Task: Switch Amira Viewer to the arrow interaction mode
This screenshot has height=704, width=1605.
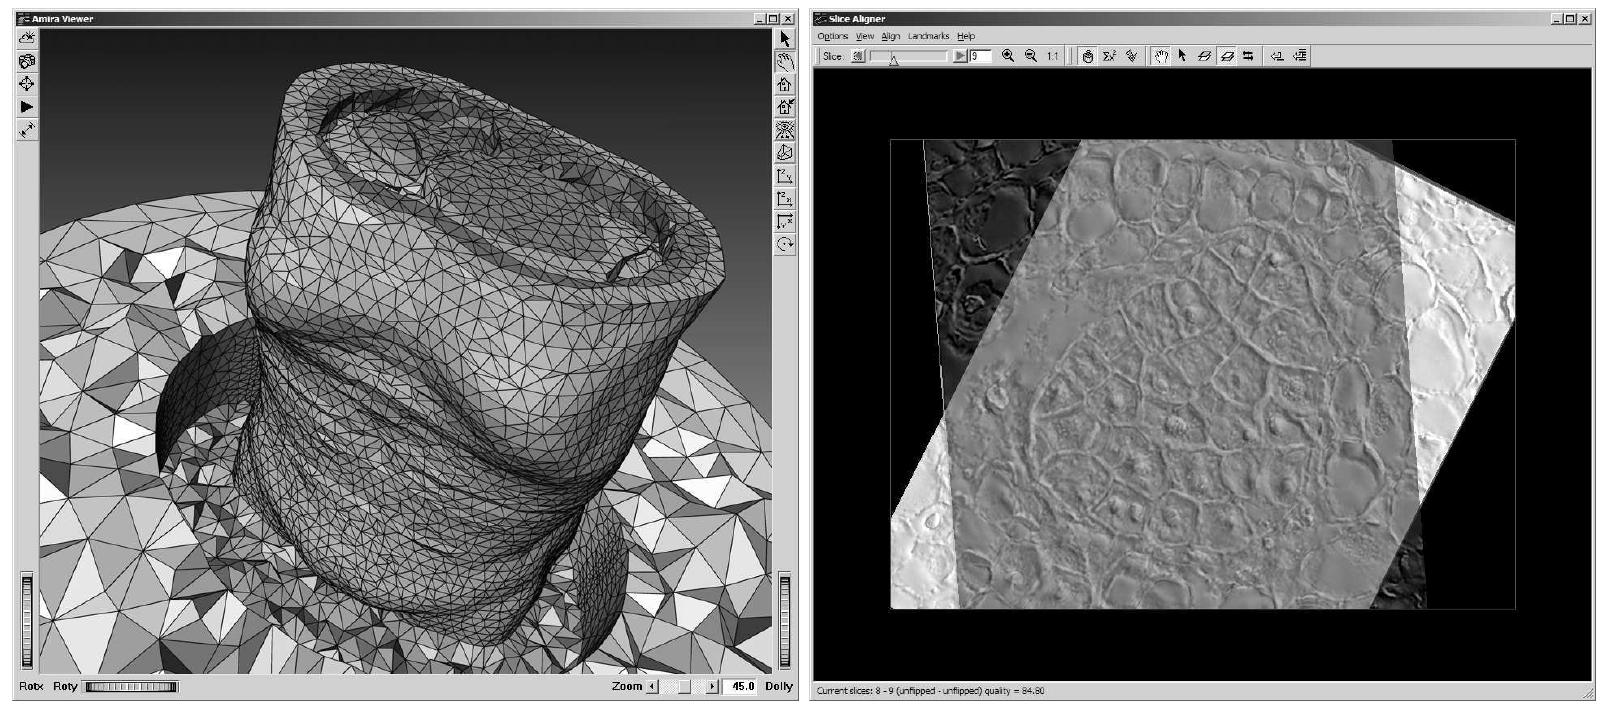Action: click(785, 38)
